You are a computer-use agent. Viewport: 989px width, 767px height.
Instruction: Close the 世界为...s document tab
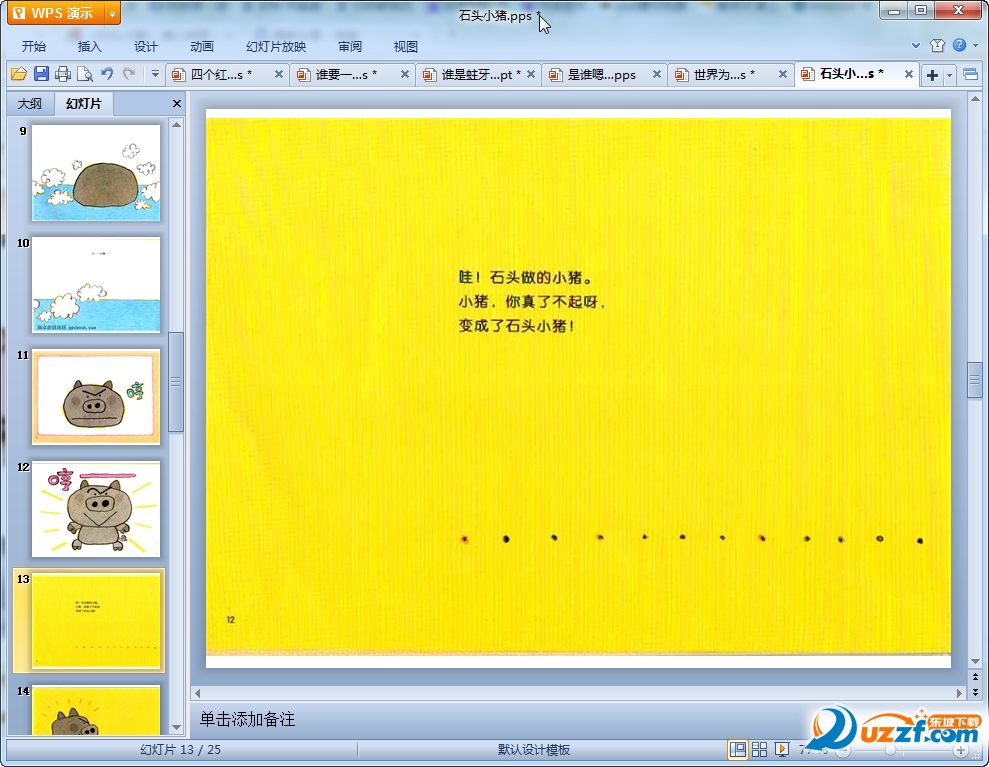coord(783,74)
